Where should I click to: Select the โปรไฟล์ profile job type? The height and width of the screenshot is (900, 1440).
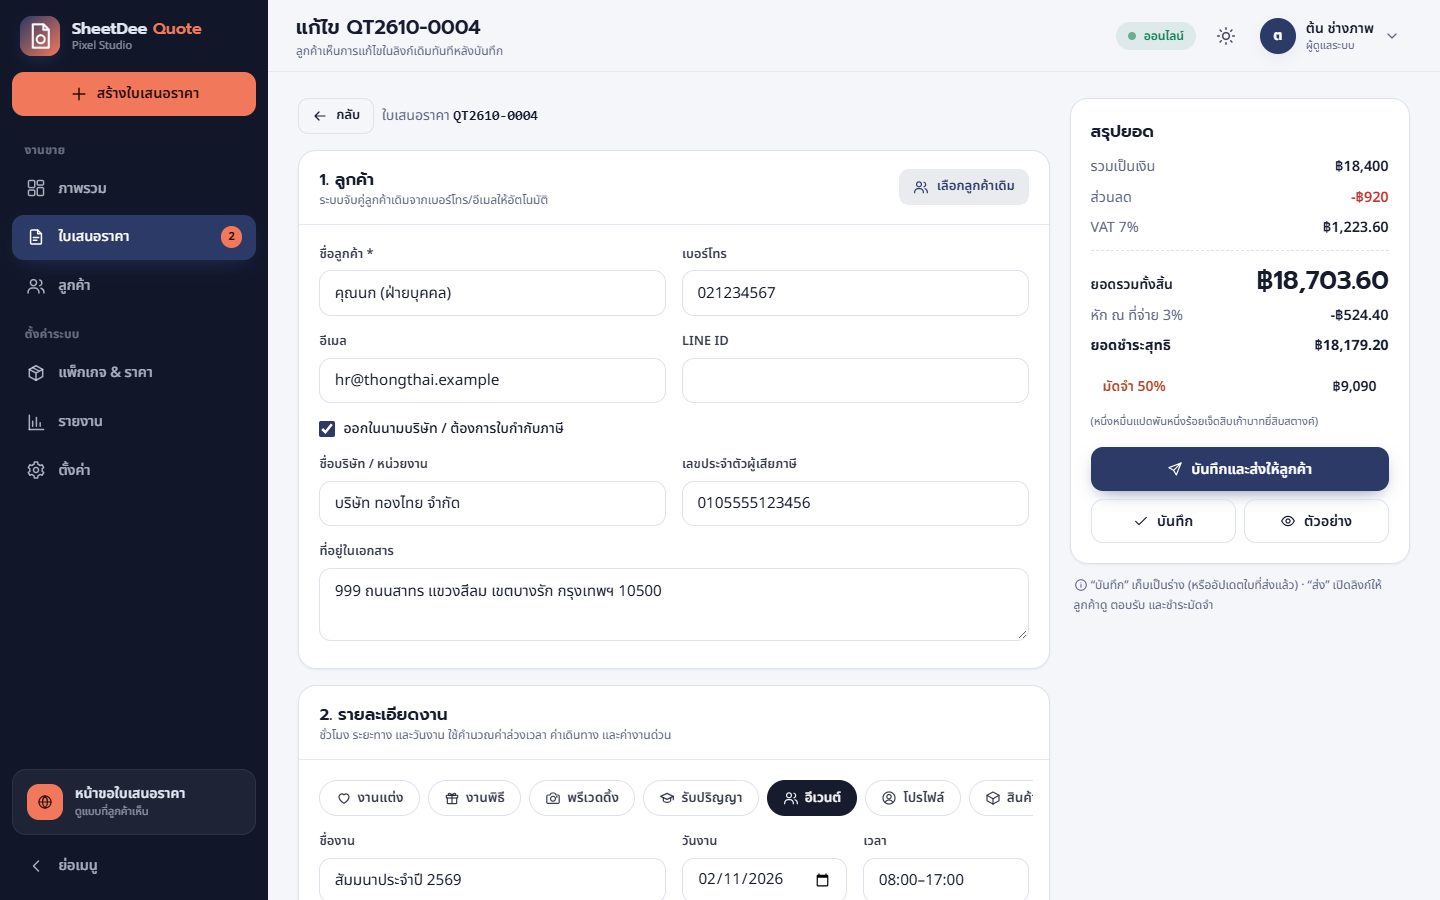[913, 798]
